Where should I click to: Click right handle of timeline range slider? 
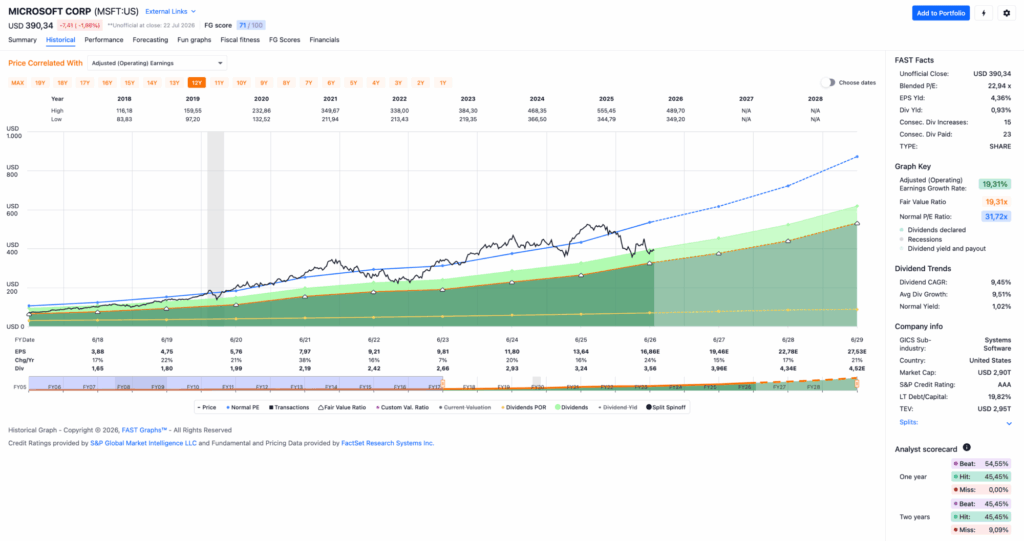pos(857,384)
